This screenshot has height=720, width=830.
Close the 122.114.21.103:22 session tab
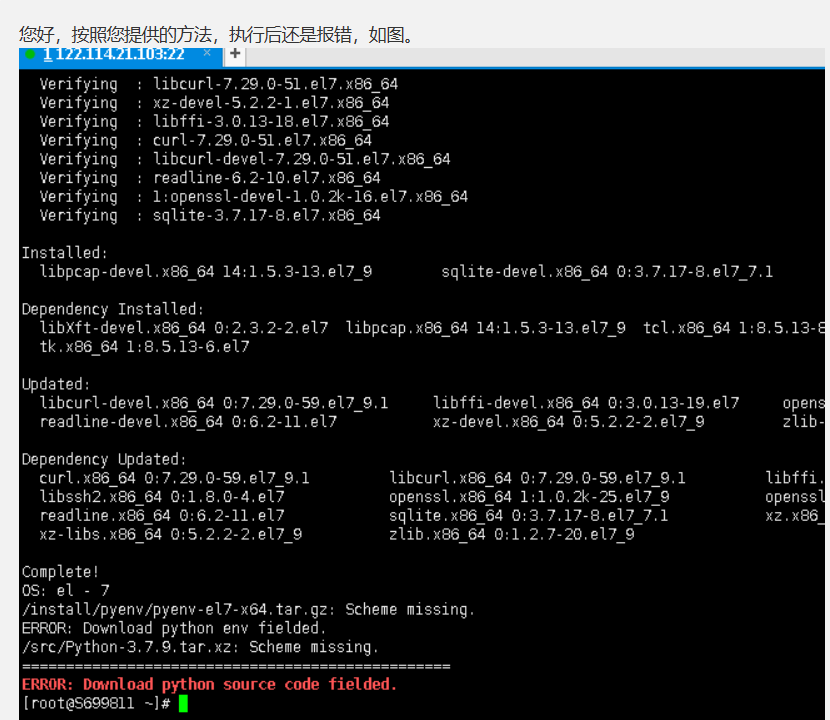[207, 53]
